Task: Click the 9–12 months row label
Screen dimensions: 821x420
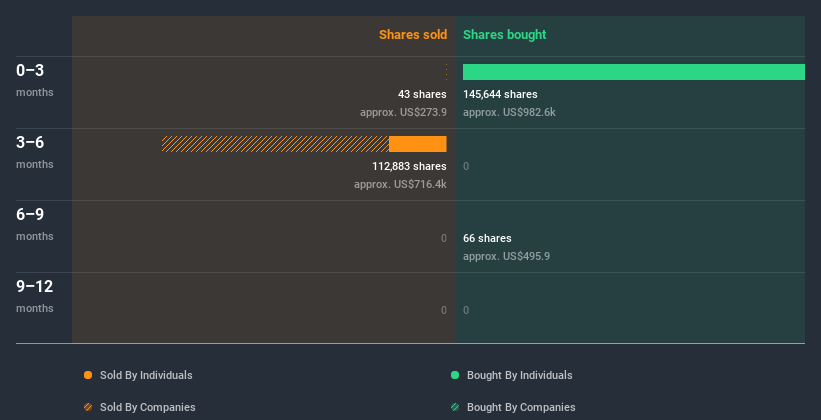Action: pyautogui.click(x=35, y=296)
